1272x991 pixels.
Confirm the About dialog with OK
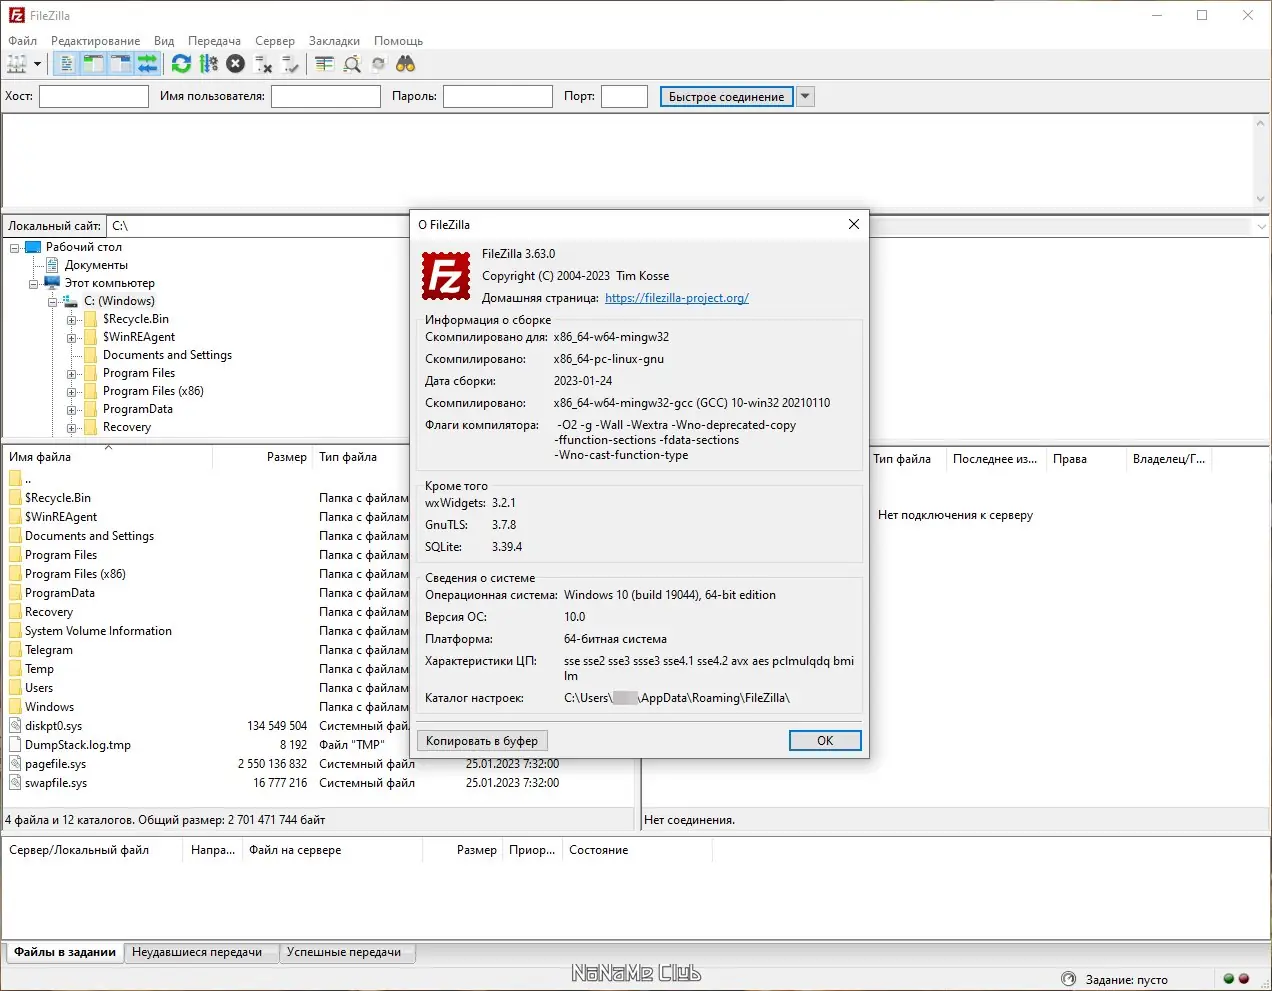point(825,741)
